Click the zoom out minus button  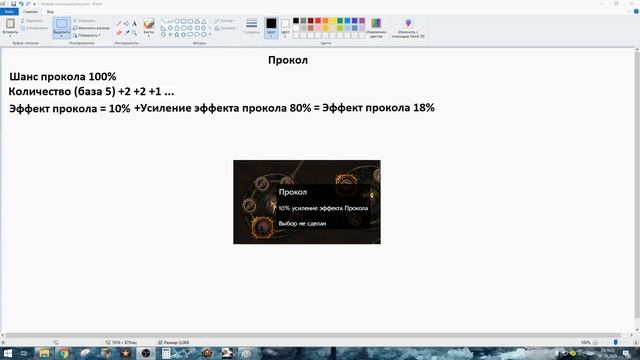pyautogui.click(x=595, y=342)
